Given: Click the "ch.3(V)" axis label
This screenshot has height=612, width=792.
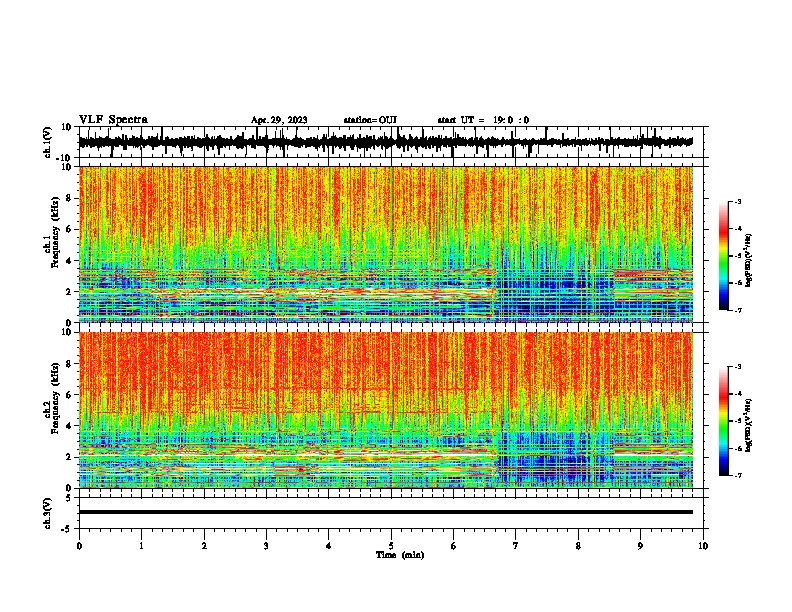Looking at the screenshot, I should [48, 513].
